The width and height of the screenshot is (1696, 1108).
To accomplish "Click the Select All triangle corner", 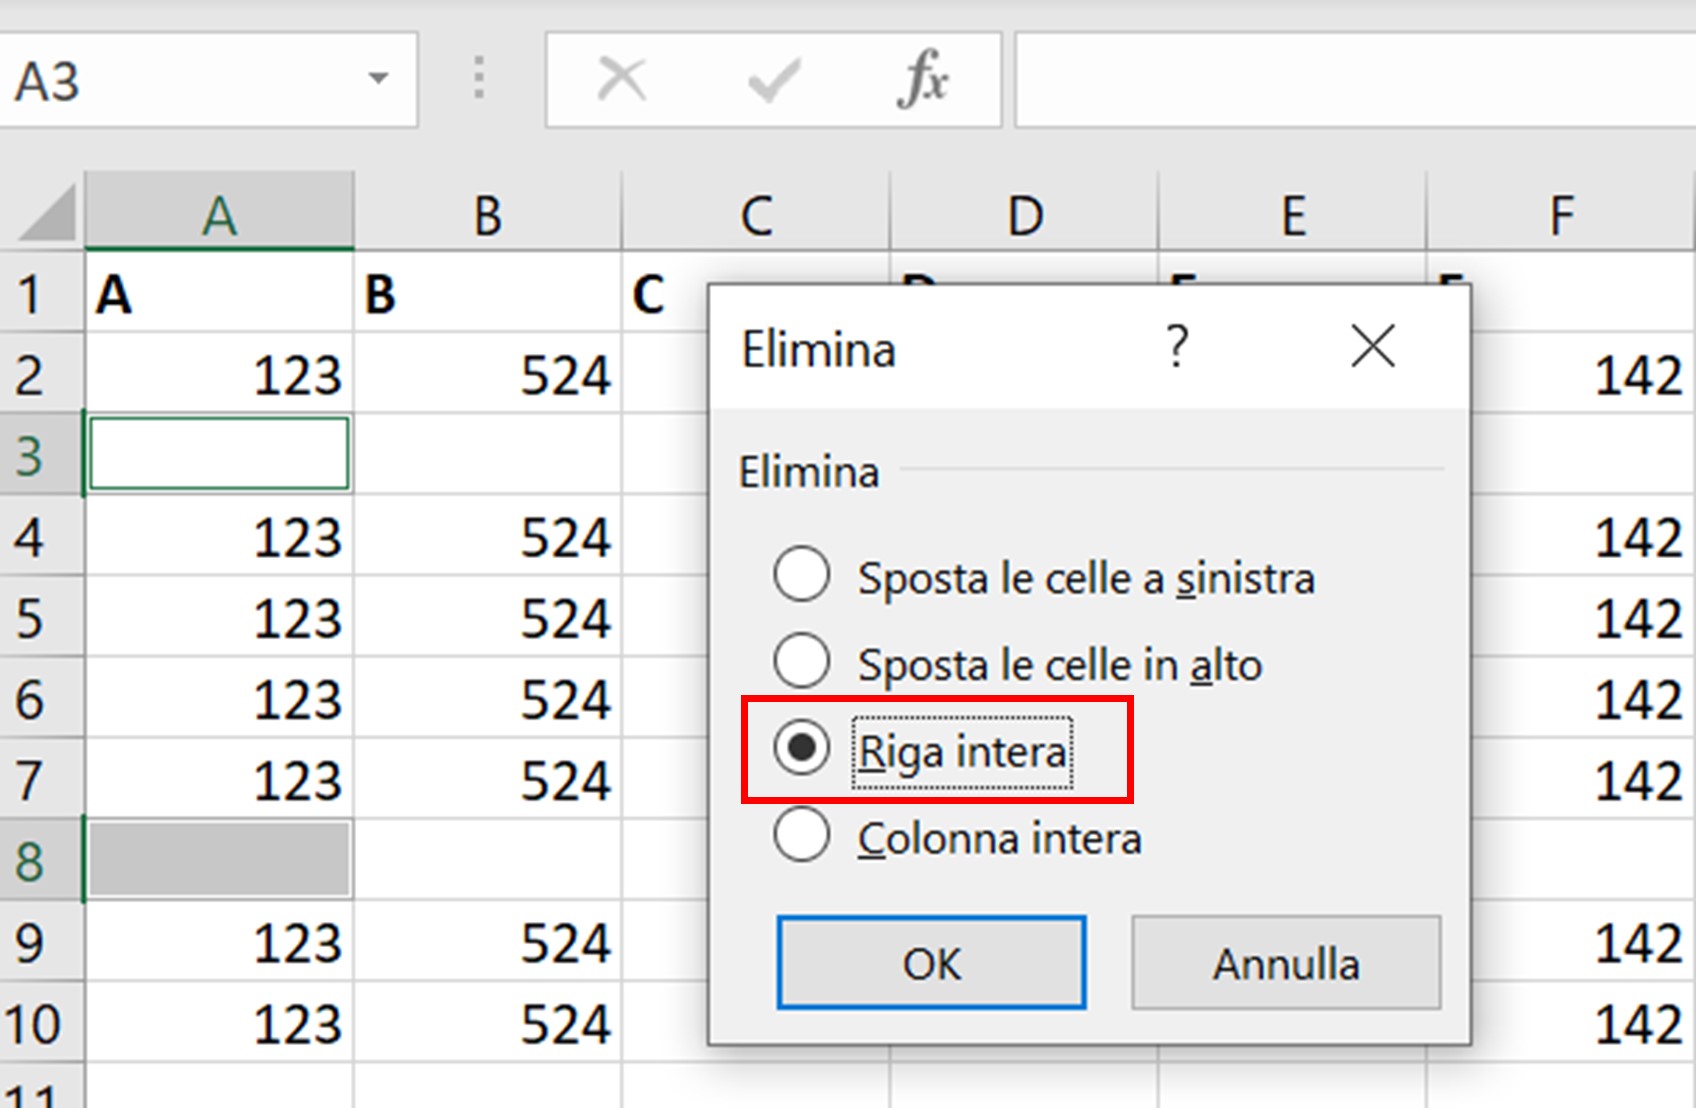I will [x=45, y=212].
